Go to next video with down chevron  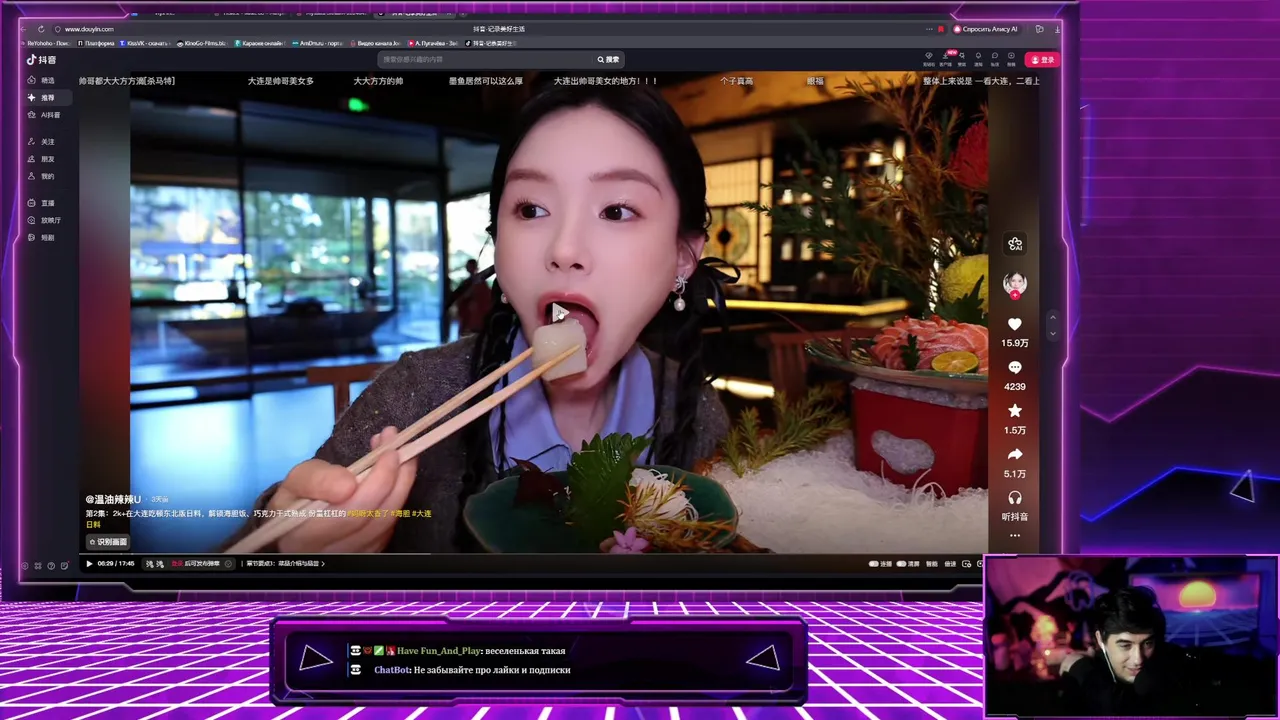(x=1052, y=333)
